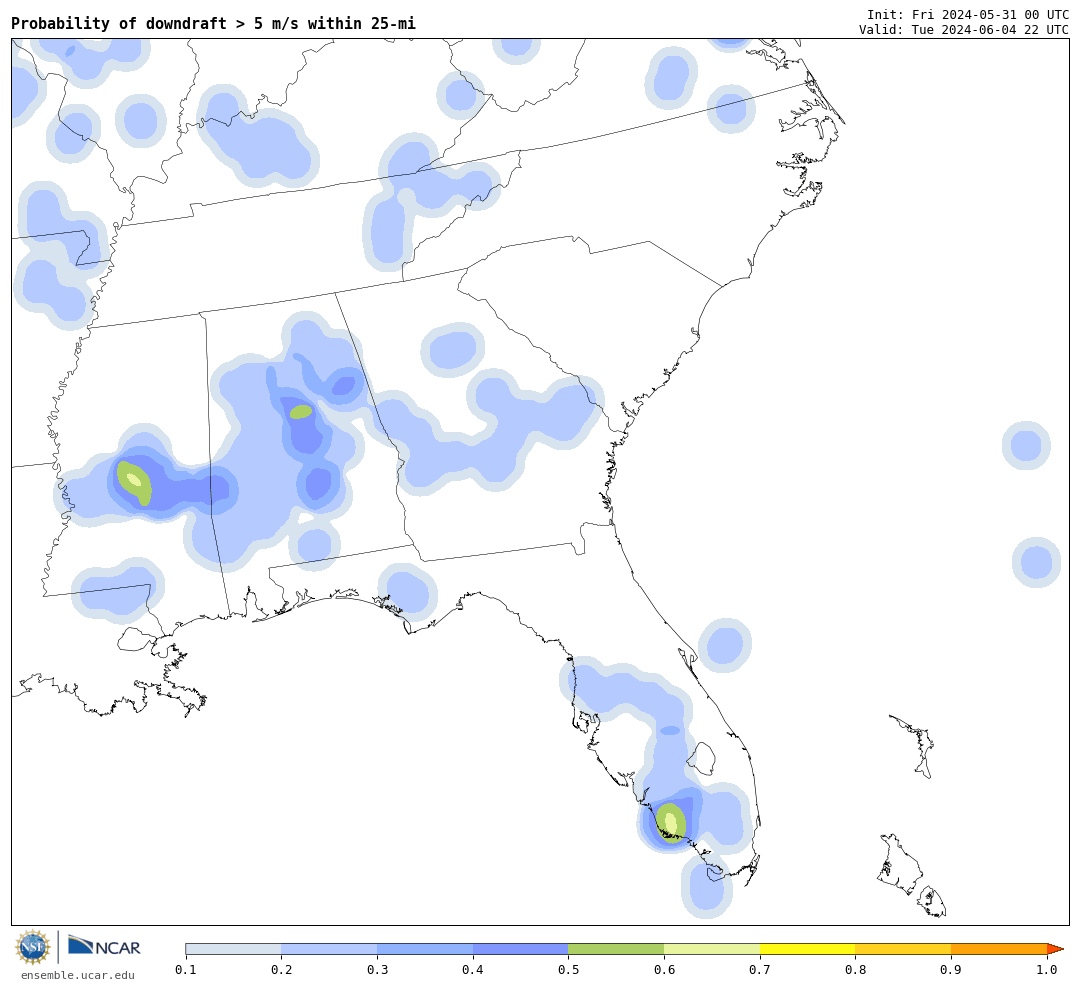The height and width of the screenshot is (988, 1080).
Task: Click the 0.5 colorbar tick label
Action: pyautogui.click(x=568, y=970)
